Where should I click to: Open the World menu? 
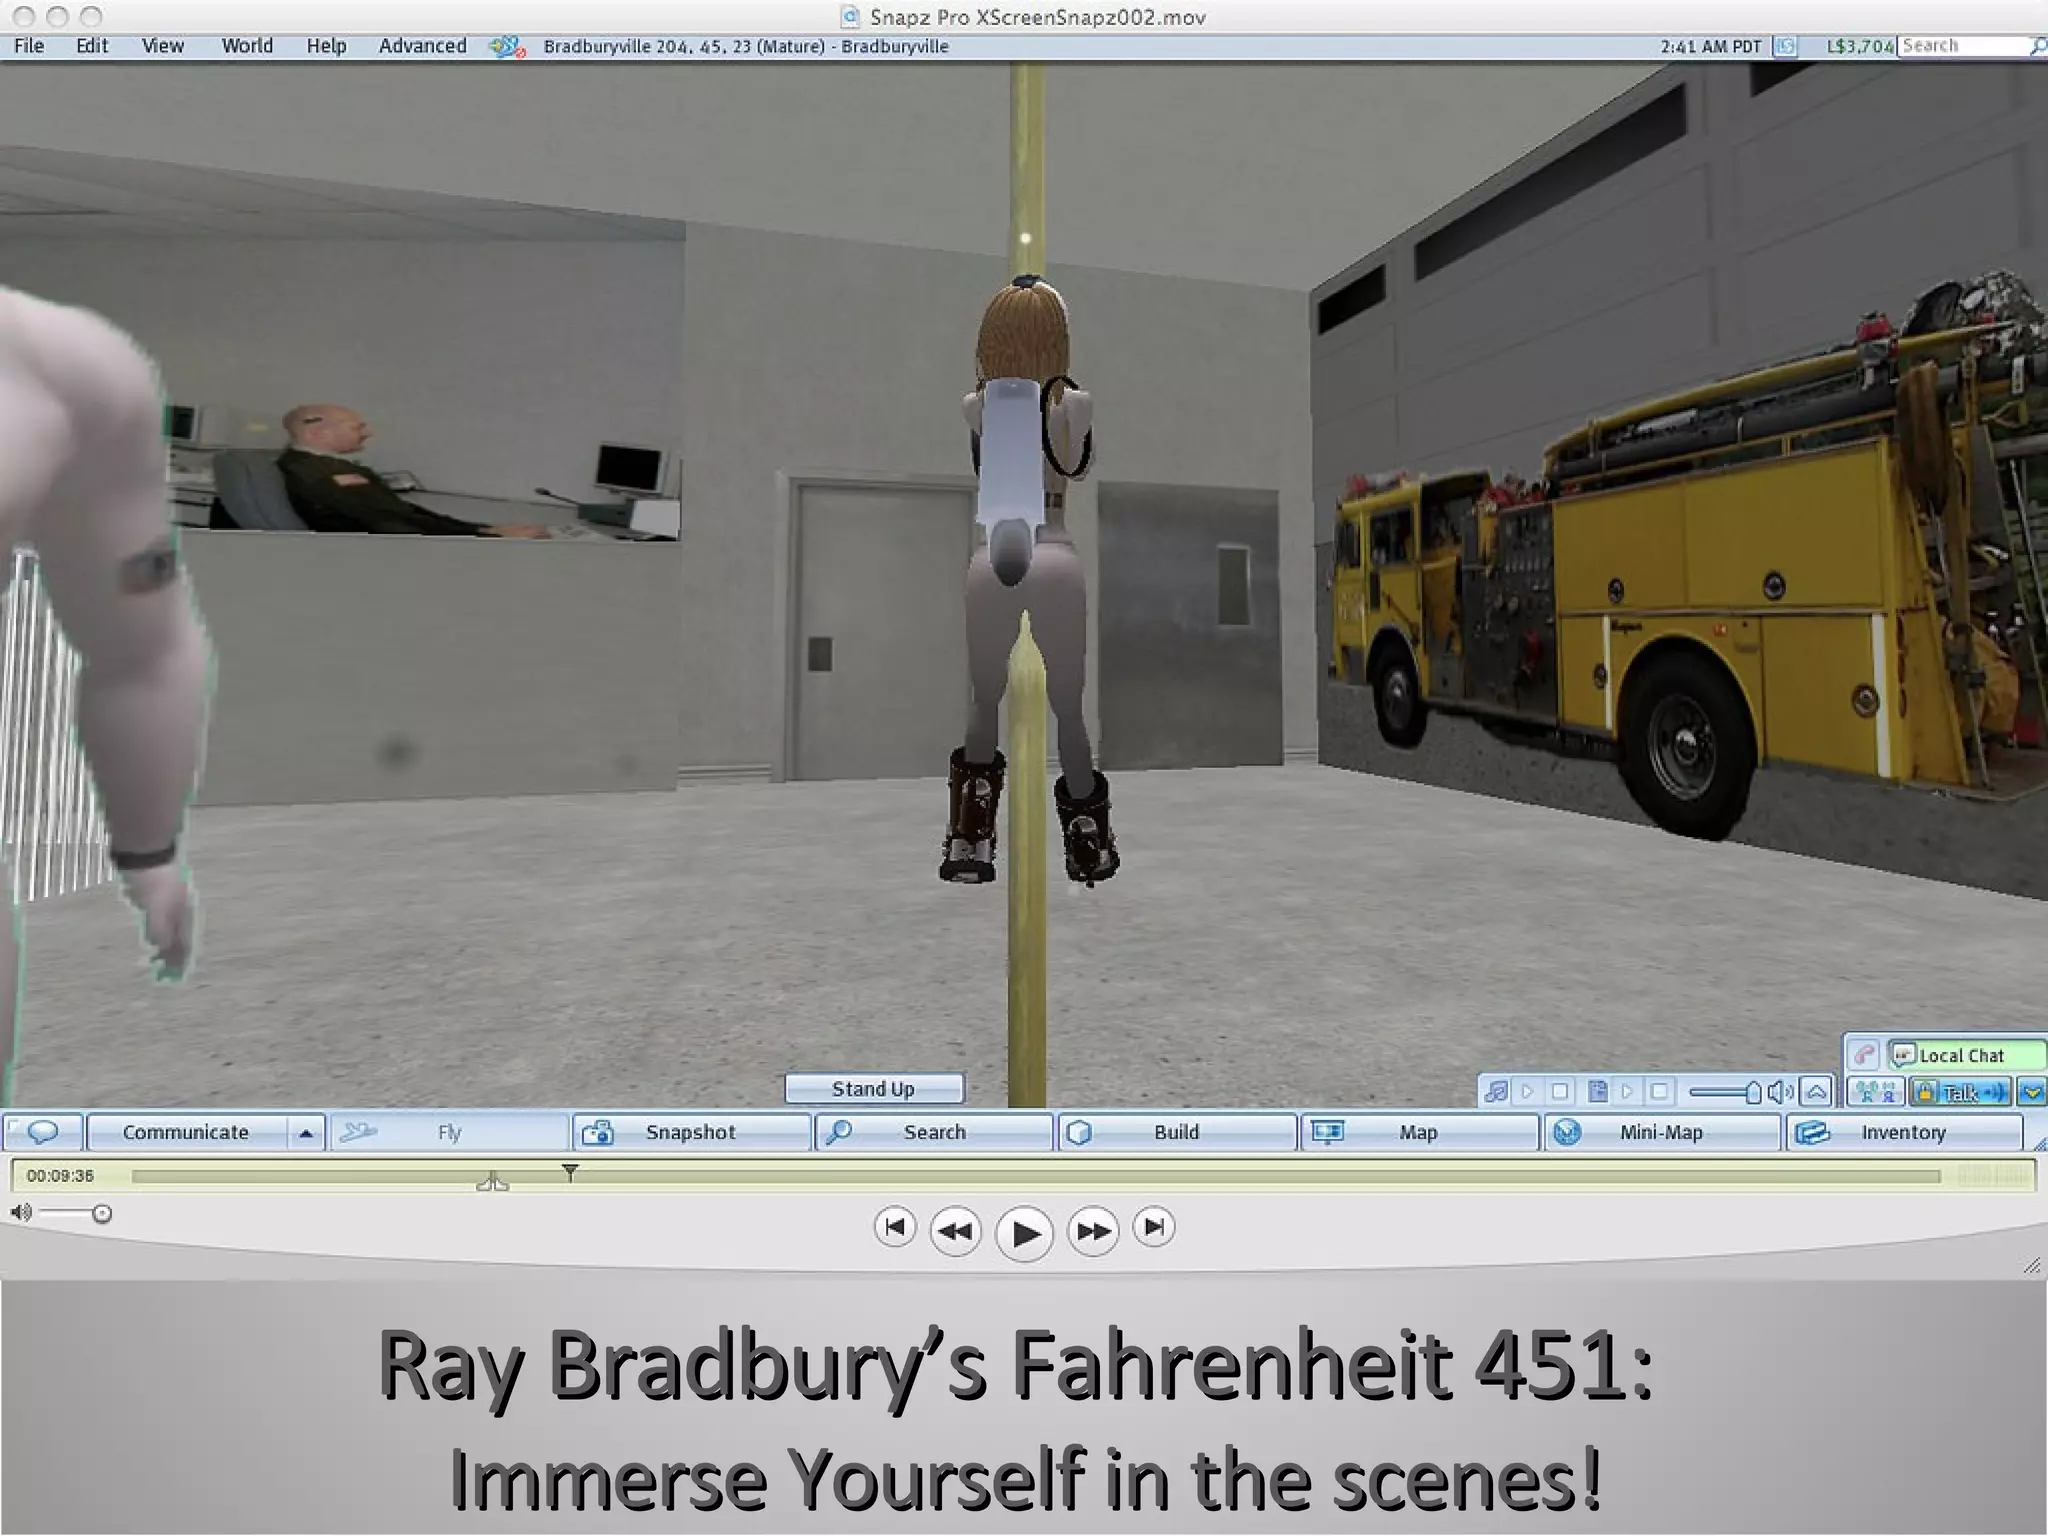[x=247, y=46]
